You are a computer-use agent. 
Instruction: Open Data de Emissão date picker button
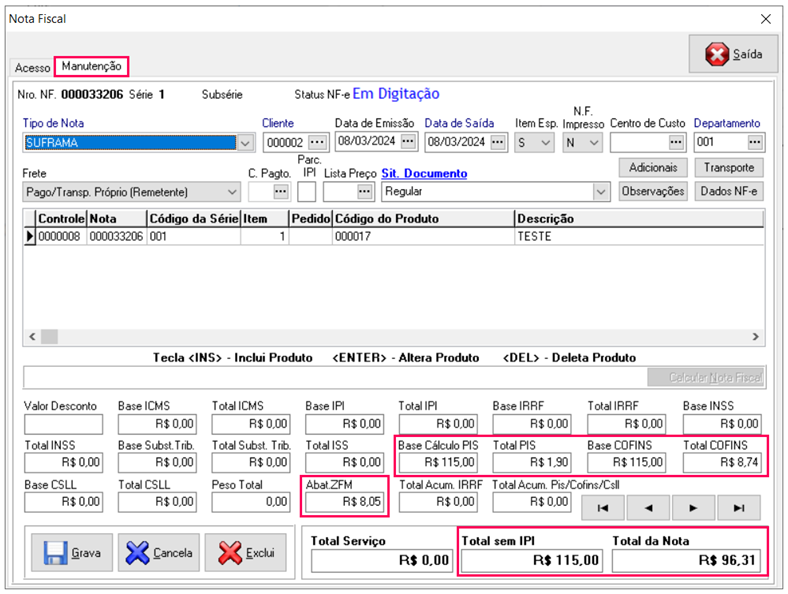pyautogui.click(x=407, y=142)
